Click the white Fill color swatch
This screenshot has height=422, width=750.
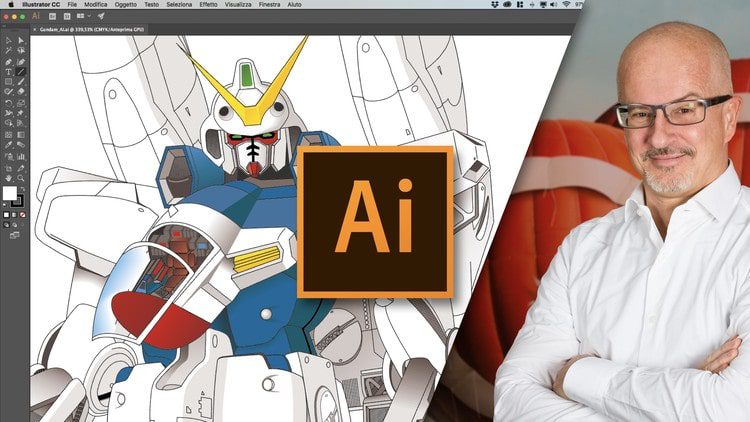(10, 194)
